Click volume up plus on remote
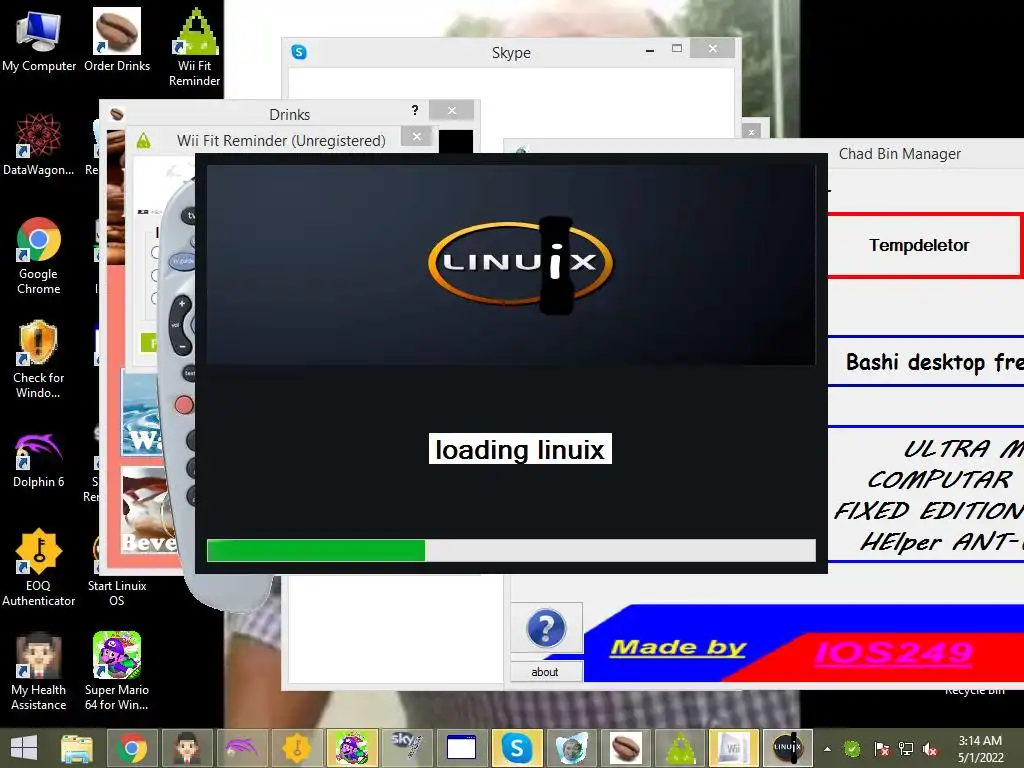This screenshot has height=768, width=1024. point(182,304)
